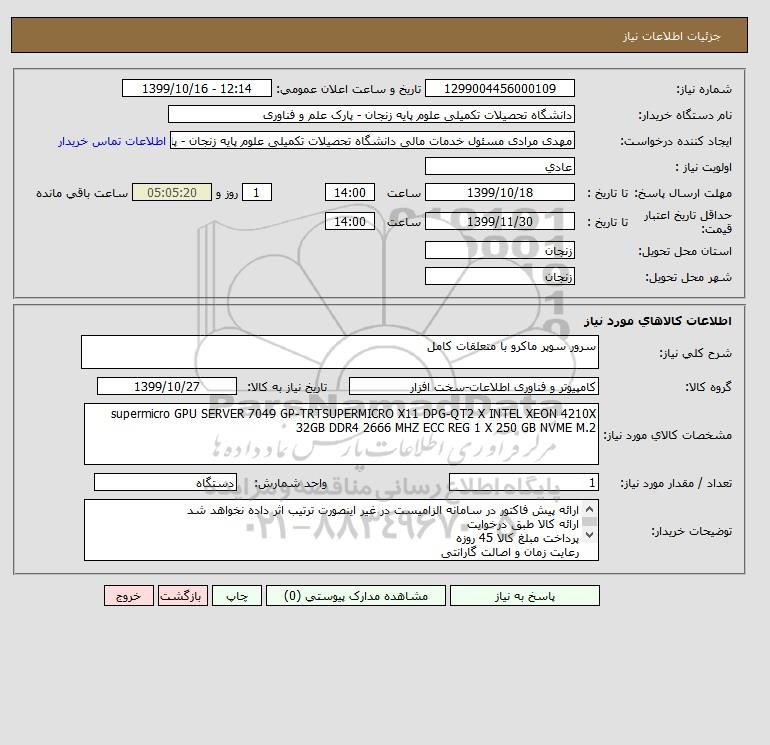Image resolution: width=770 pixels, height=745 pixels.
Task: Click general description field سرور سوپر ماکرو
Action: [x=340, y=352]
